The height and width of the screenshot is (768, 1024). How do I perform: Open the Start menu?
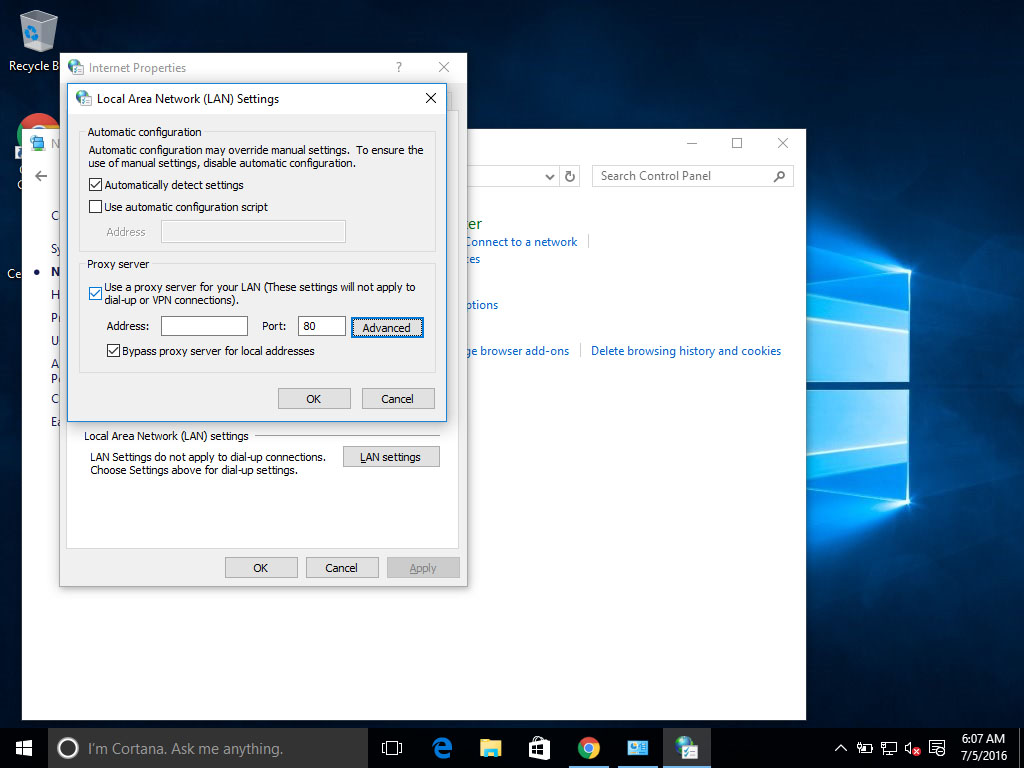click(22, 747)
